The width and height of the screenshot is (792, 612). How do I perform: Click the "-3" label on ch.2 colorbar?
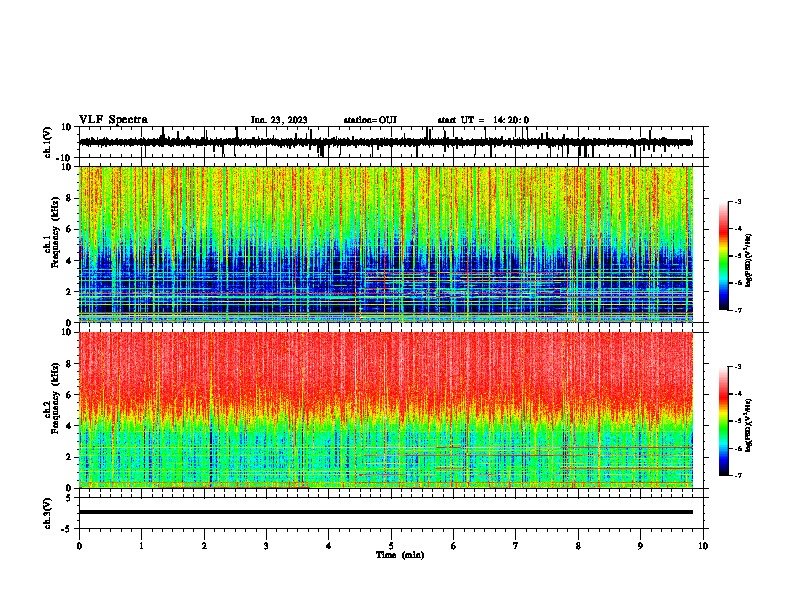click(x=738, y=367)
